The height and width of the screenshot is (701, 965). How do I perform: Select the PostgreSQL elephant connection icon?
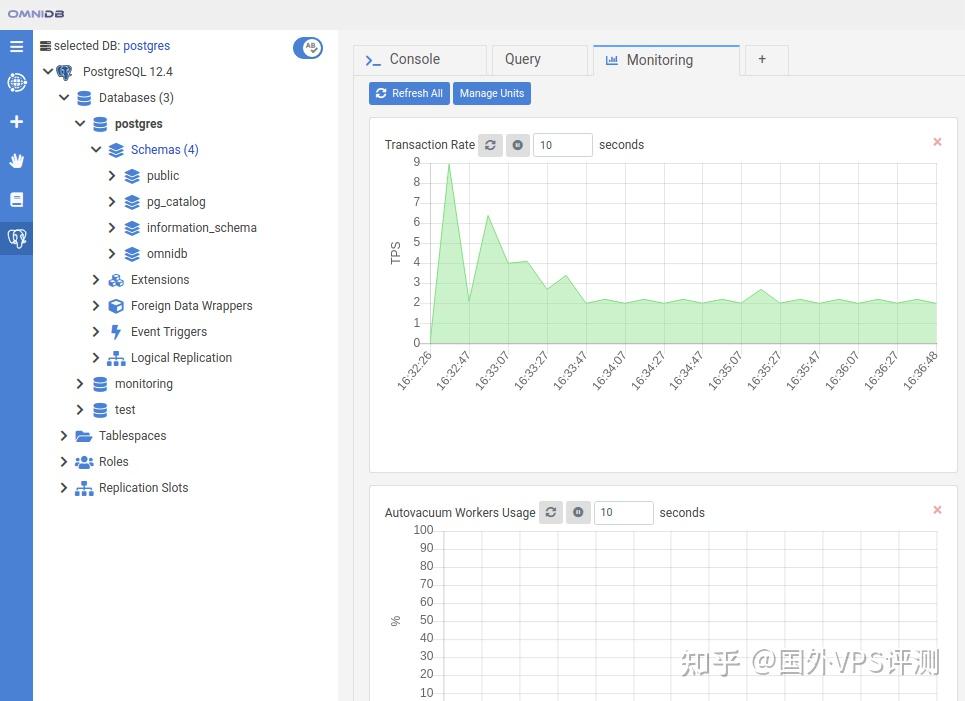click(x=16, y=238)
